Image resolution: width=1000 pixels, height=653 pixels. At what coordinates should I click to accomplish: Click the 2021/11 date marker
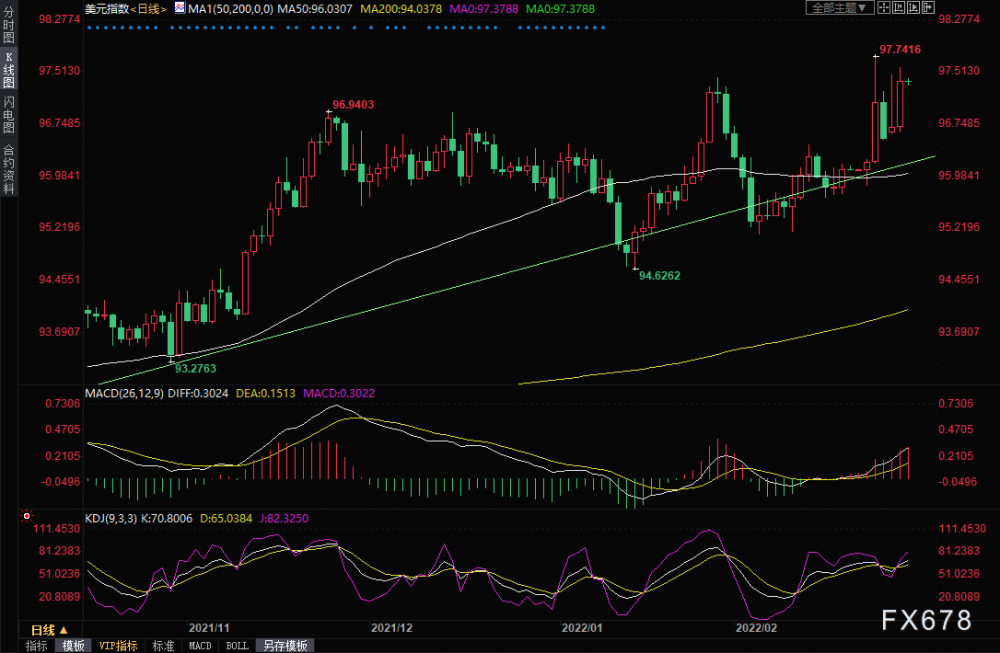(209, 628)
